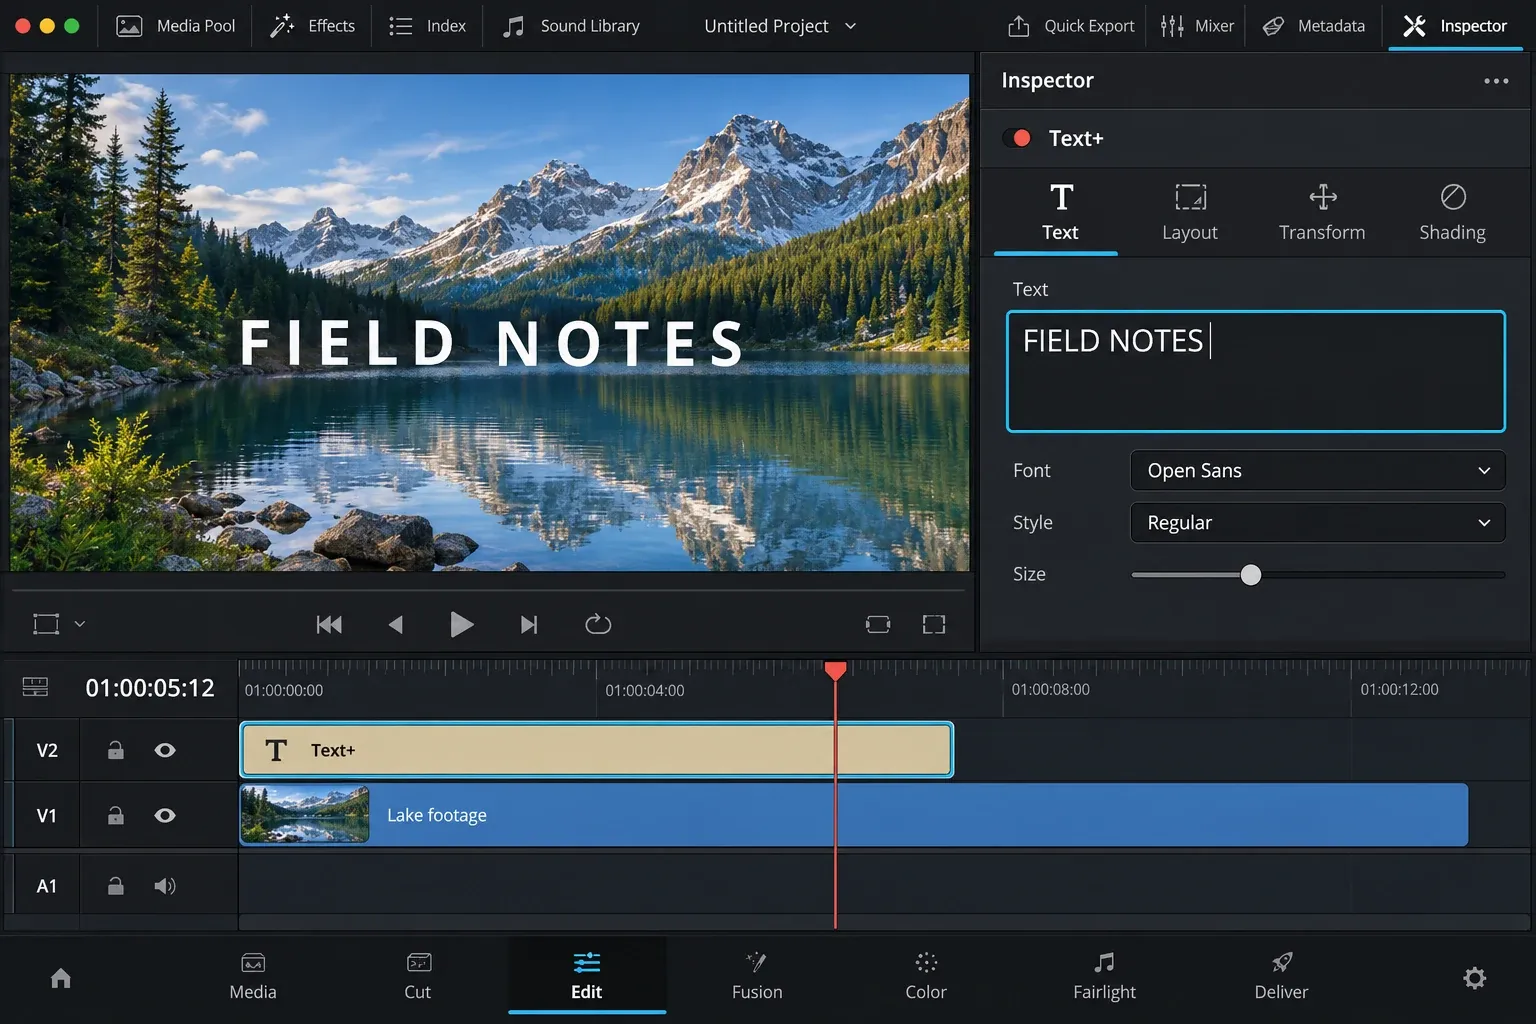Hide video track V2
This screenshot has height=1024, width=1536.
165,750
